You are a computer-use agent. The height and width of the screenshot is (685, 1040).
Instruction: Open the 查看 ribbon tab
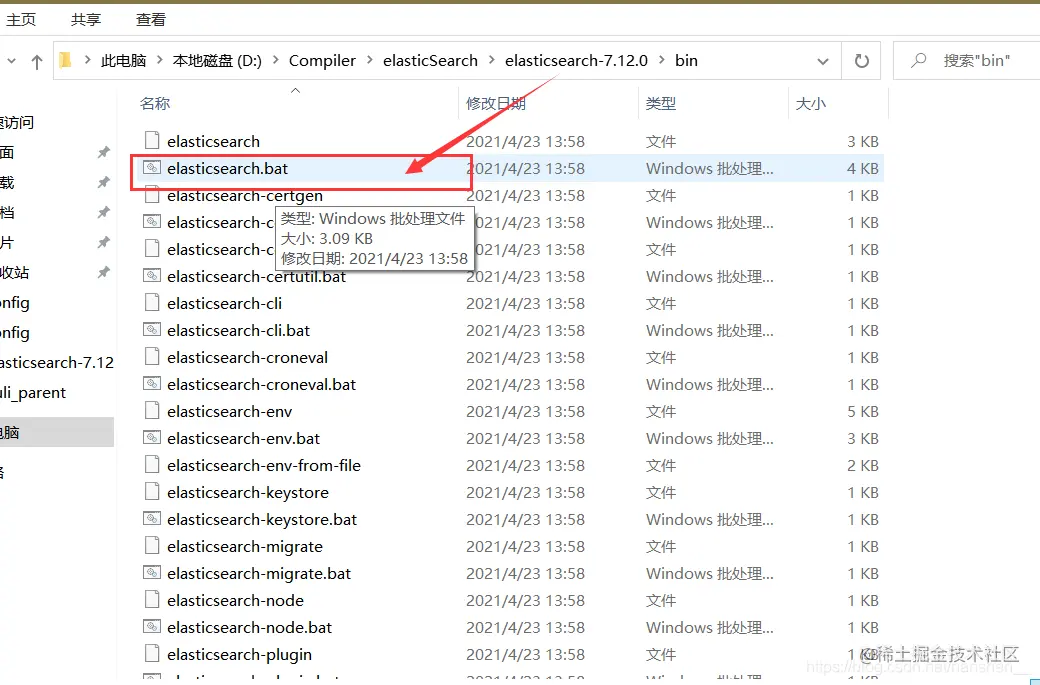(151, 20)
